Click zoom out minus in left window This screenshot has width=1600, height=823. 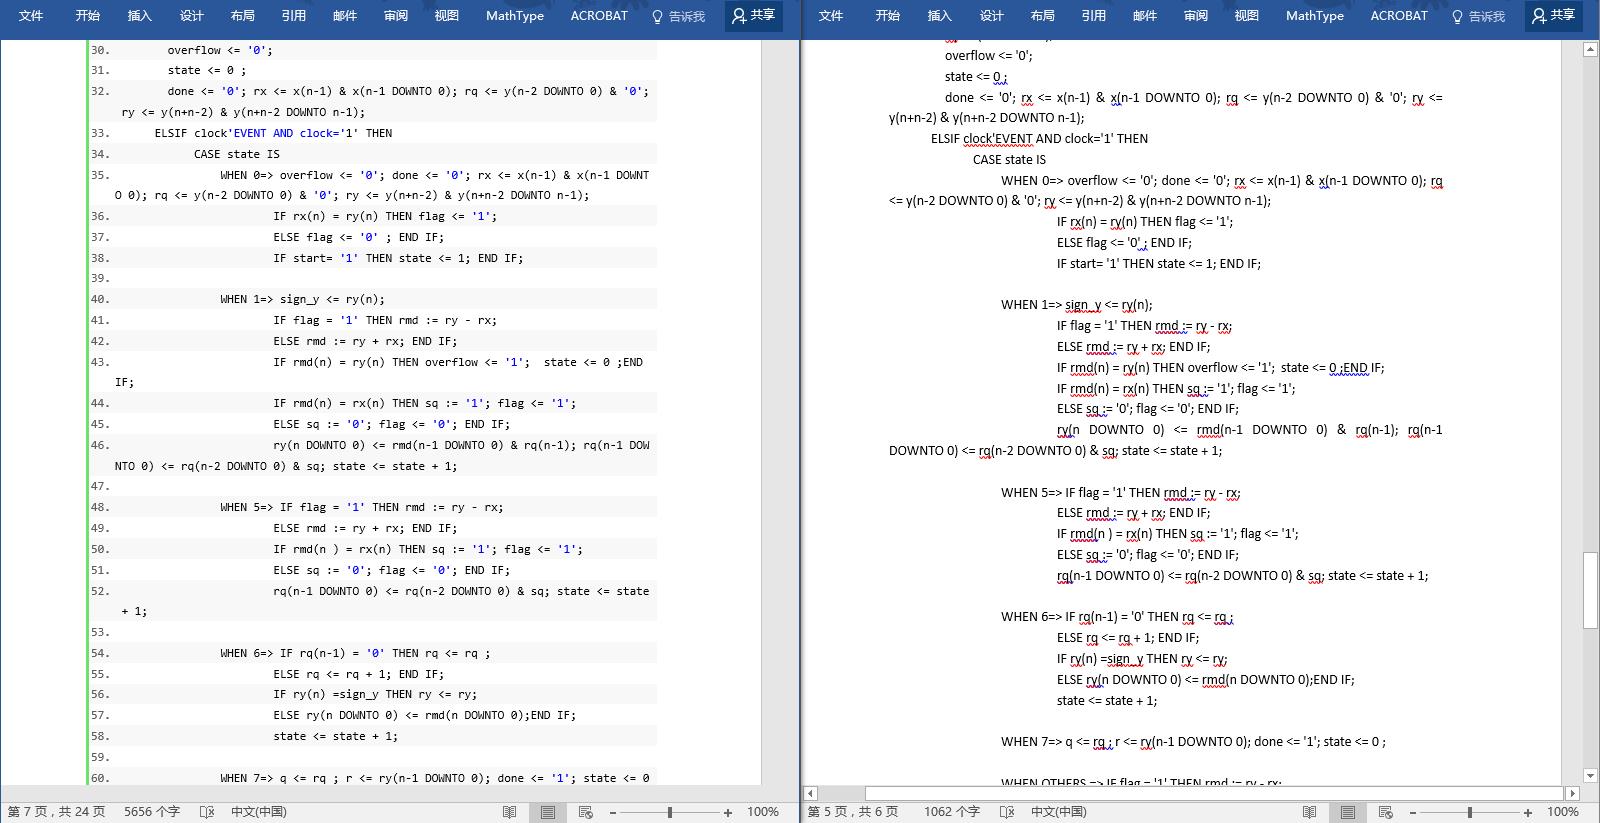(x=613, y=812)
